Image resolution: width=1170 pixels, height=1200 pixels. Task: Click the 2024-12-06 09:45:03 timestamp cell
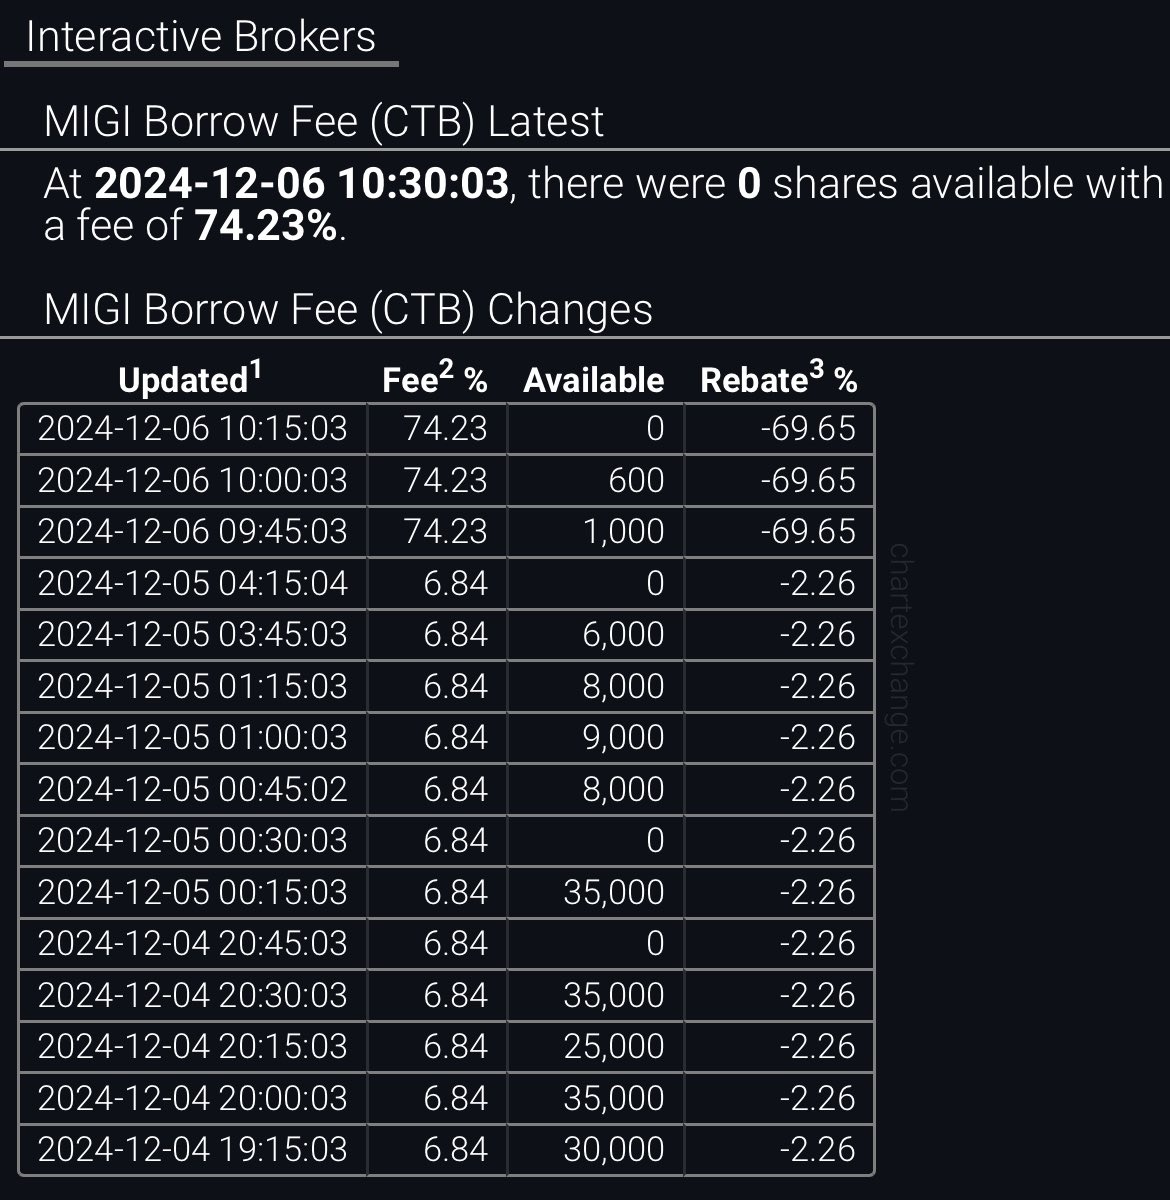(x=193, y=531)
